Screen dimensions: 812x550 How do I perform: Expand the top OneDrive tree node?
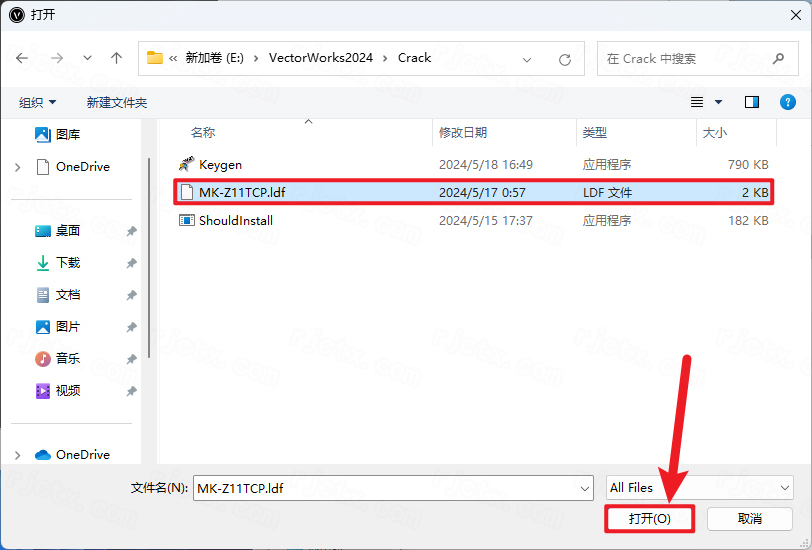(18, 167)
